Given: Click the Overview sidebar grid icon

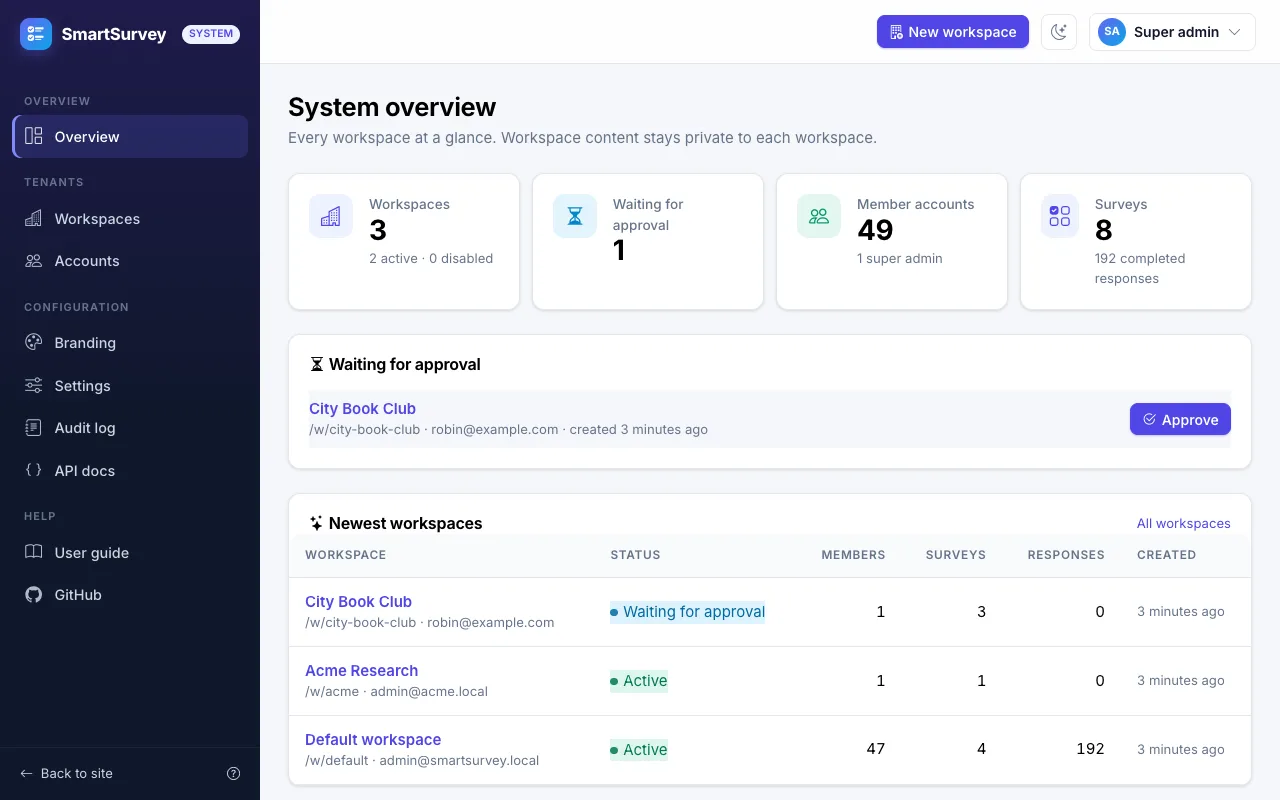Looking at the screenshot, I should tap(33, 136).
